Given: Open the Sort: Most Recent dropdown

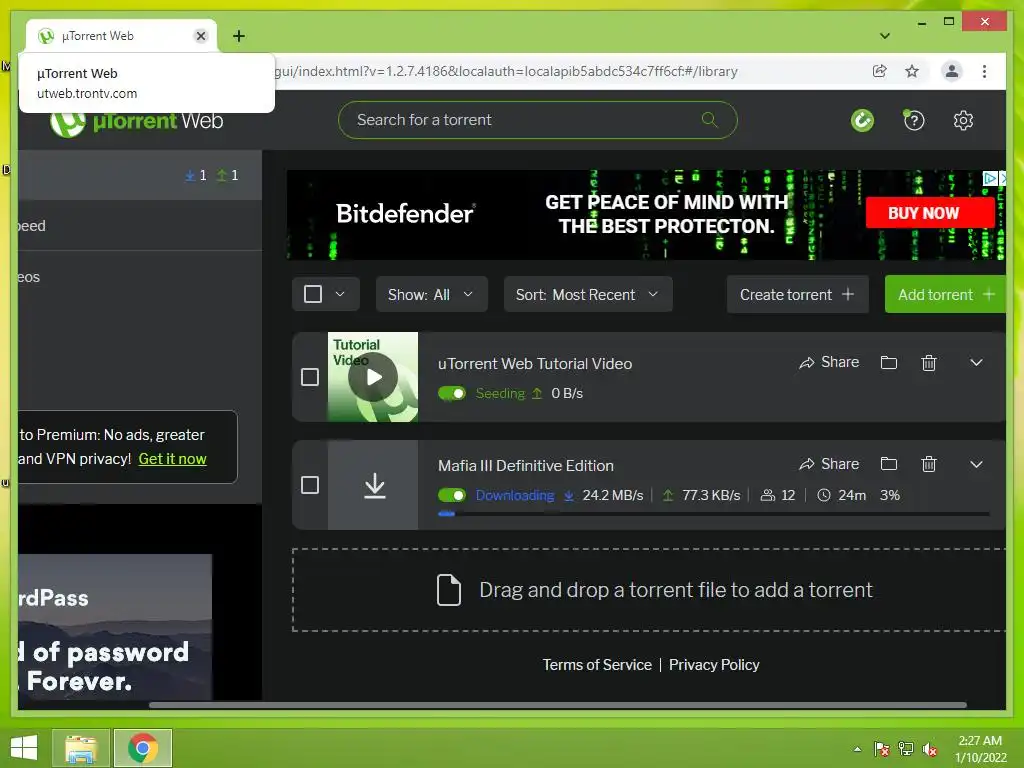Looking at the screenshot, I should click(588, 295).
